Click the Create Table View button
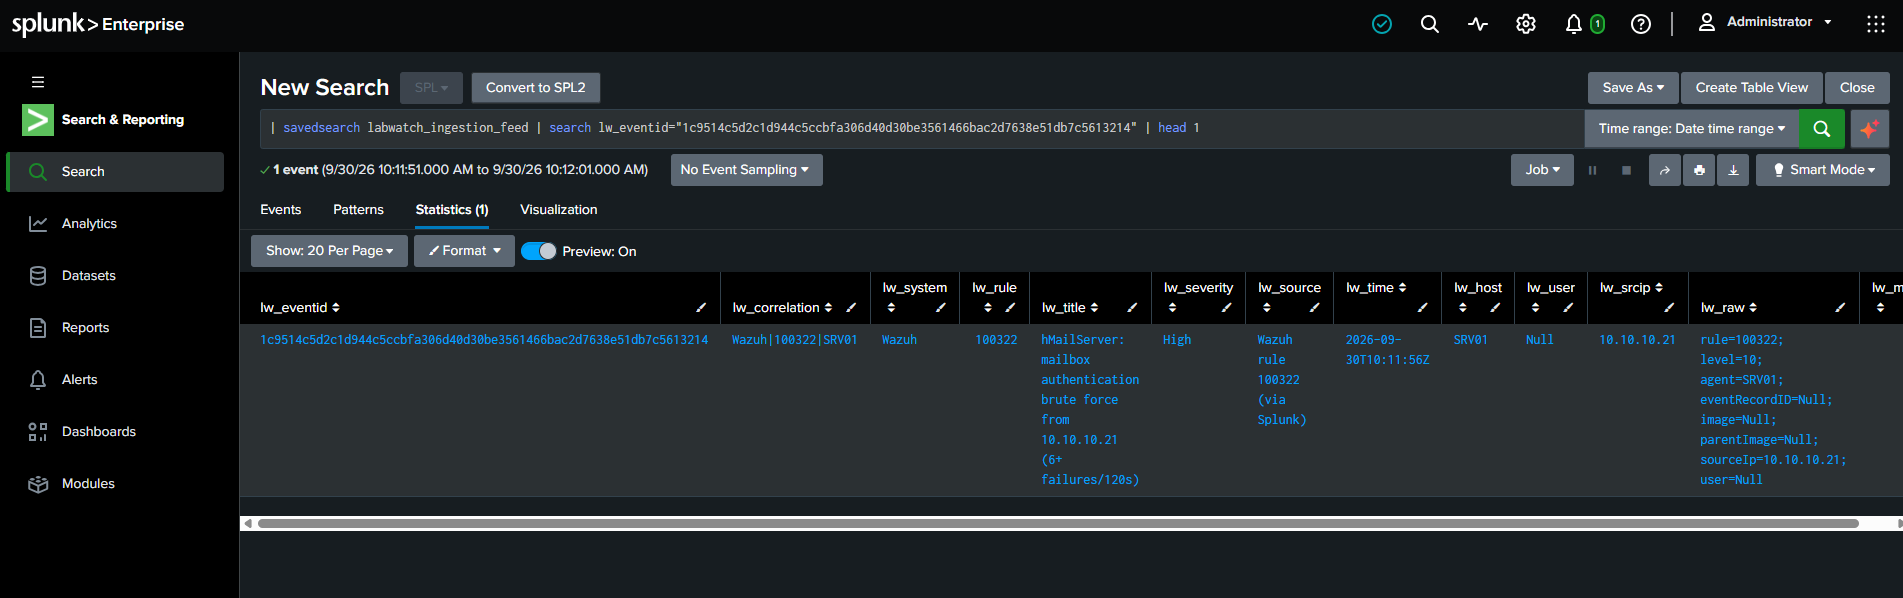Screen dimensions: 1903x598 [1752, 88]
